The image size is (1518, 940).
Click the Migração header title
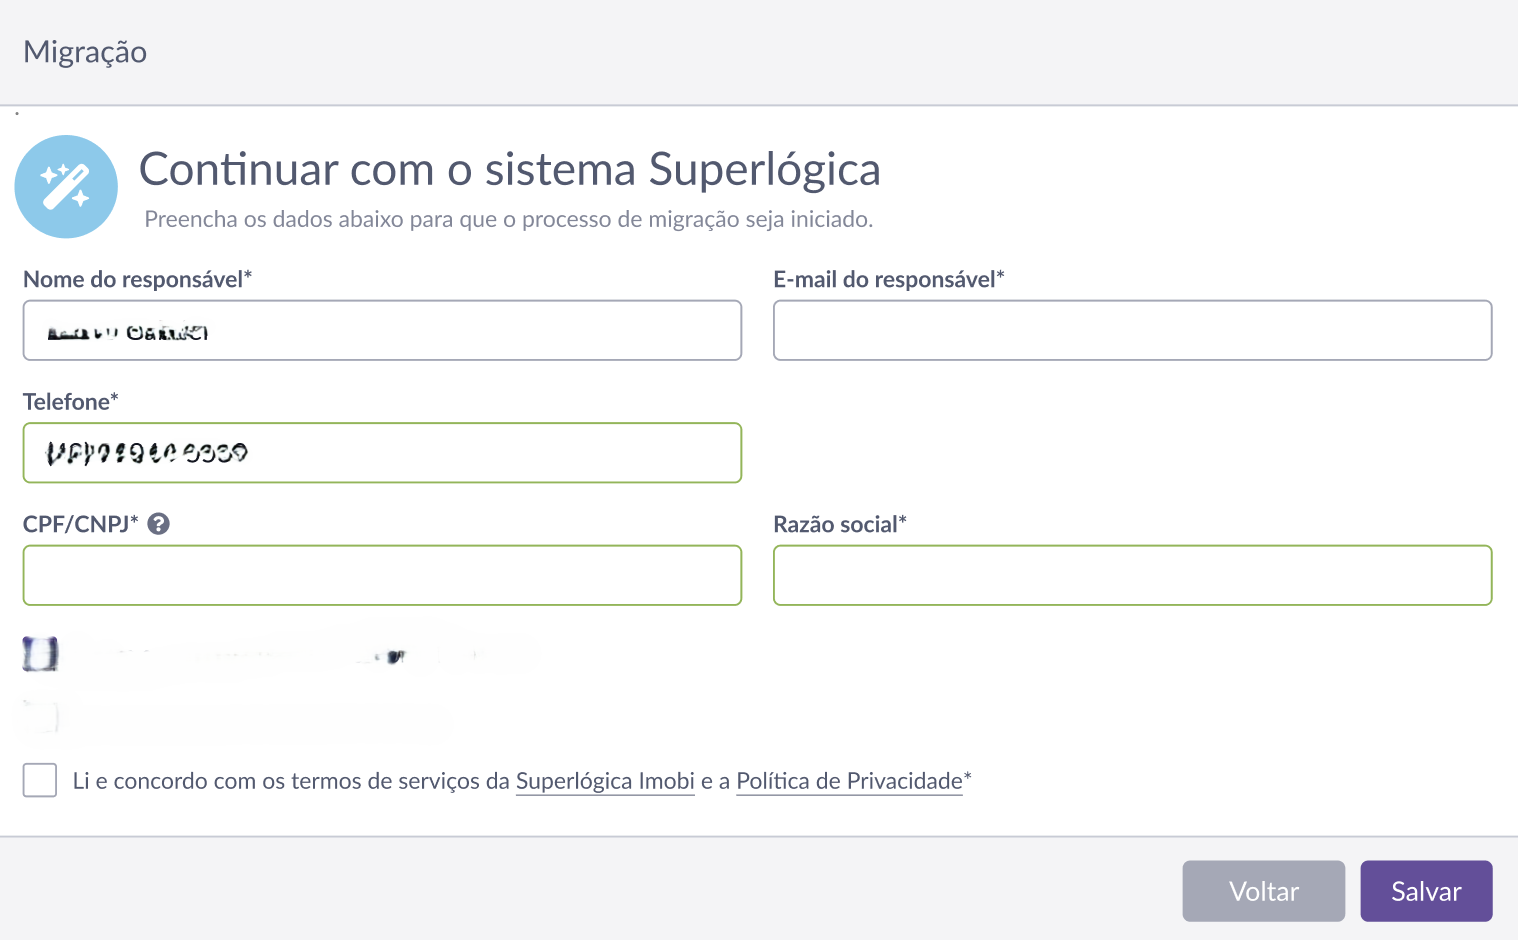point(85,52)
